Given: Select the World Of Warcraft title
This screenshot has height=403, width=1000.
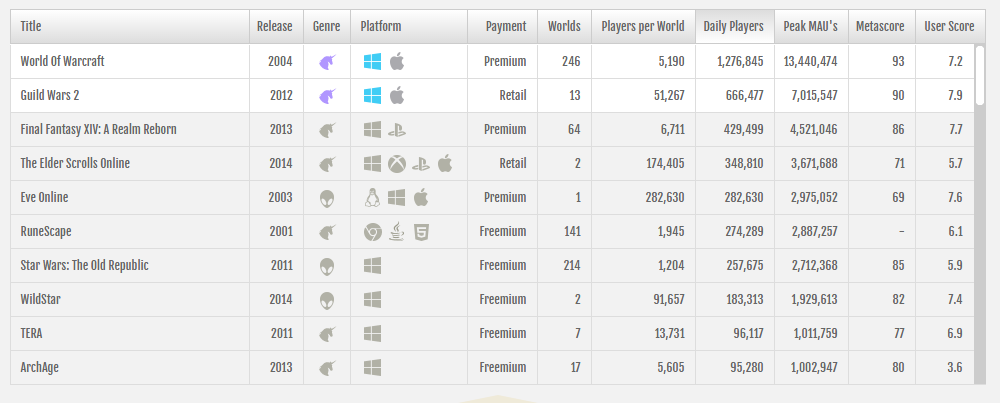Looking at the screenshot, I should click(62, 62).
